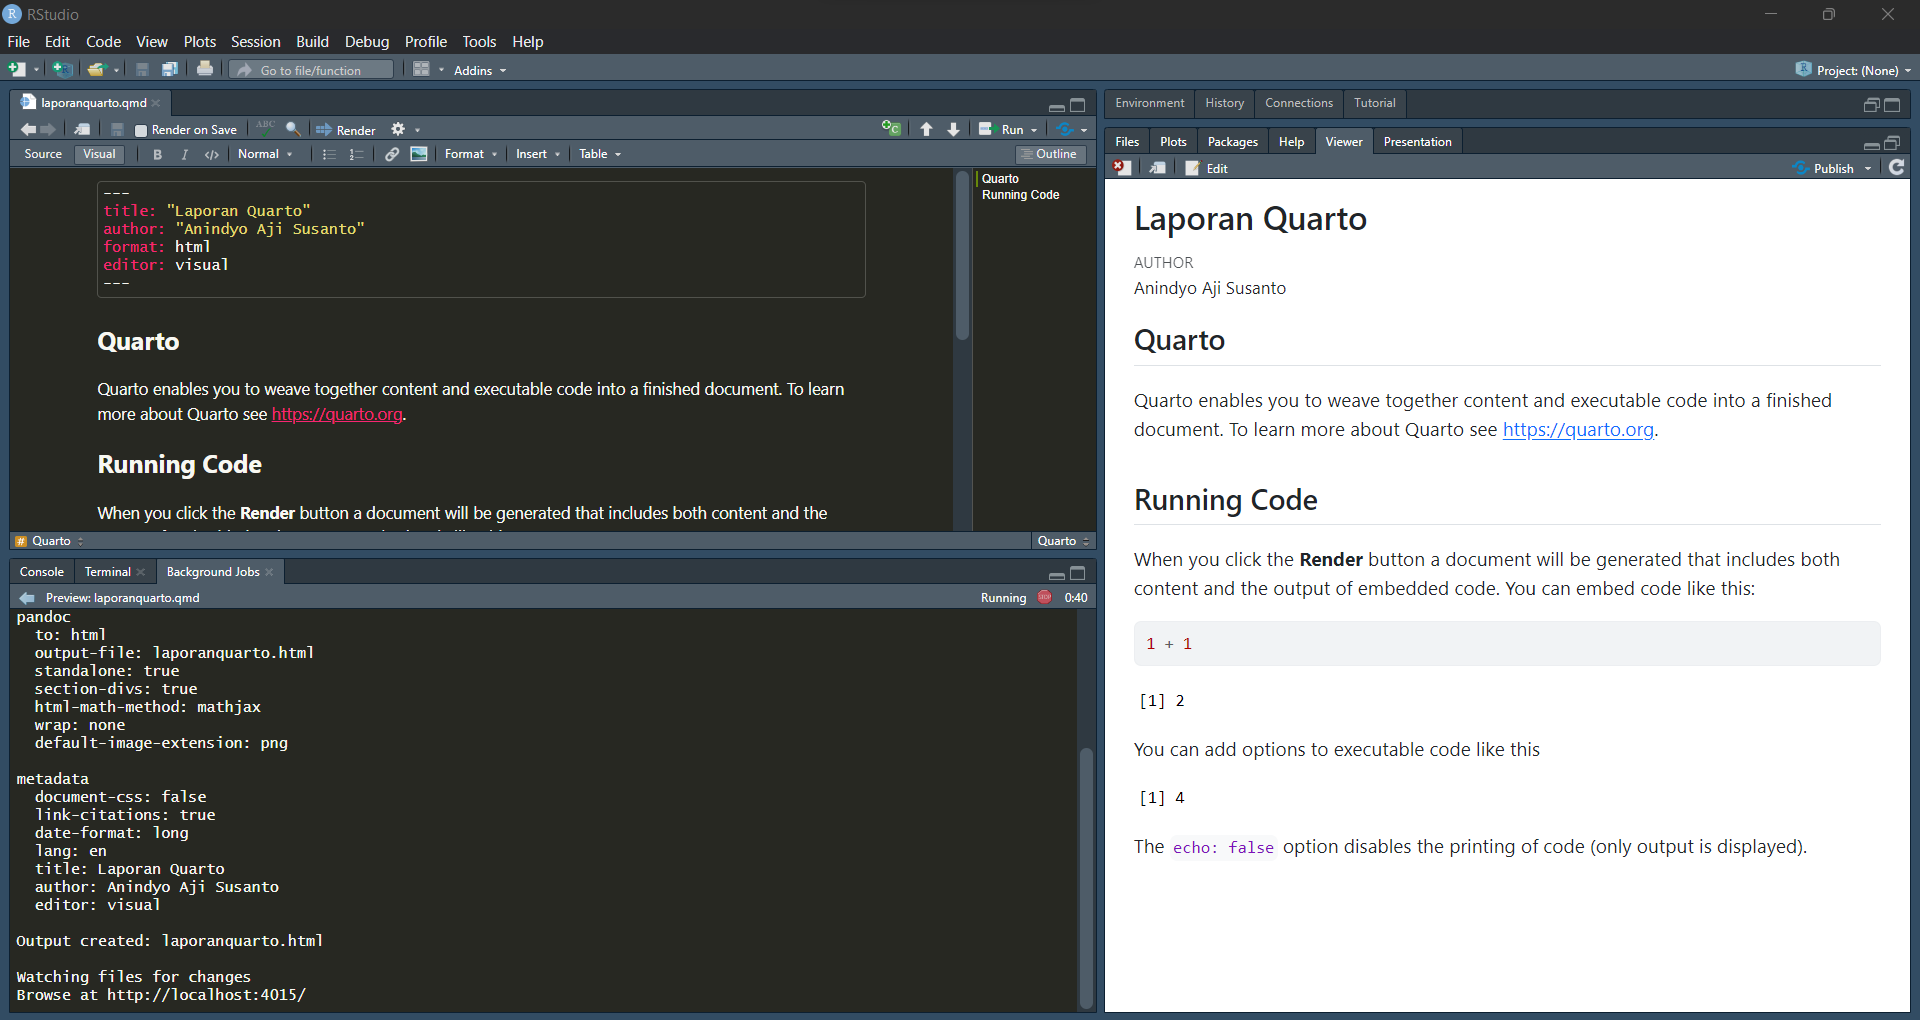
Task: Switch editor to Source mode
Action: point(43,154)
